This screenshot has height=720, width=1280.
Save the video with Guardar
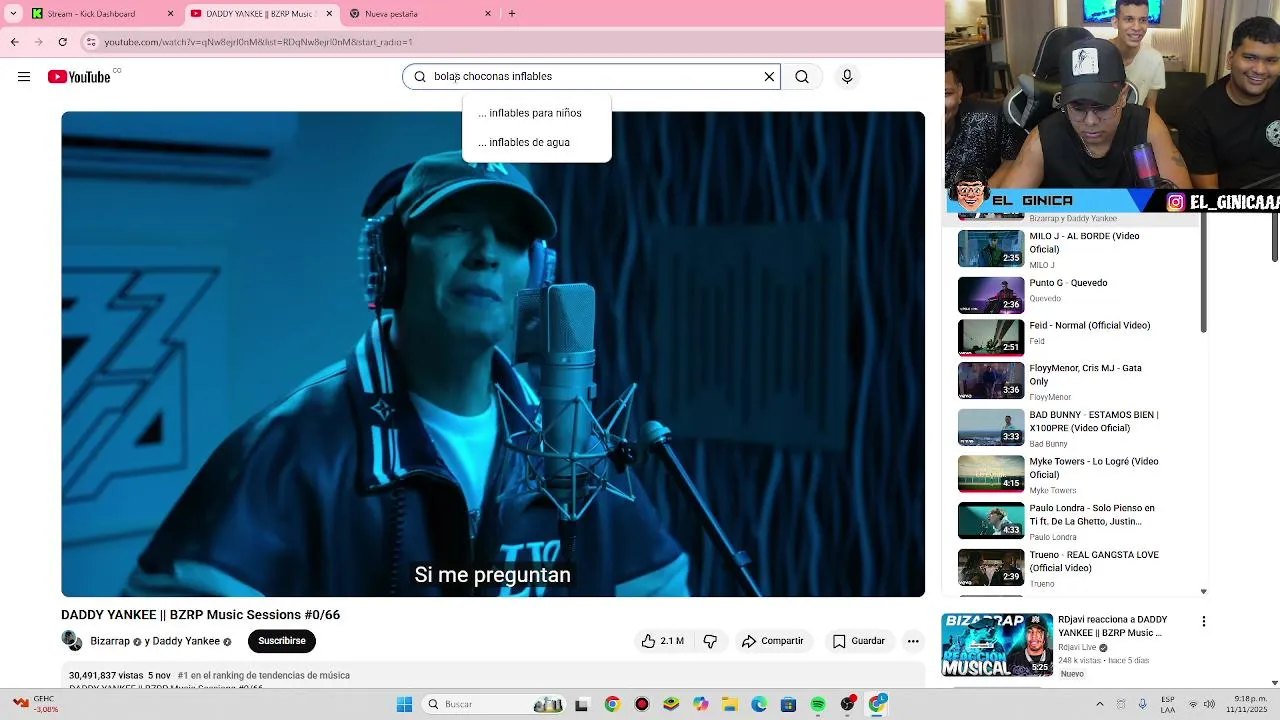pos(859,641)
